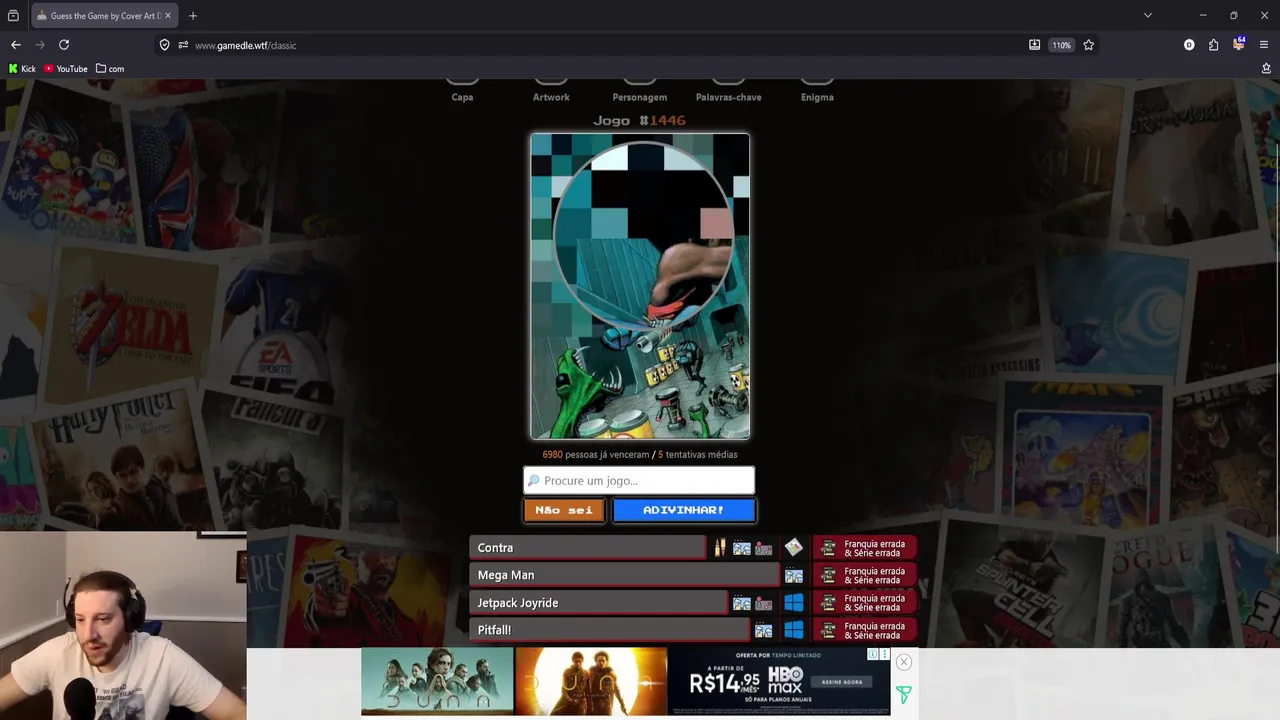Click the Jogo #1446 title
Viewport: 1280px width, 720px height.
639,120
